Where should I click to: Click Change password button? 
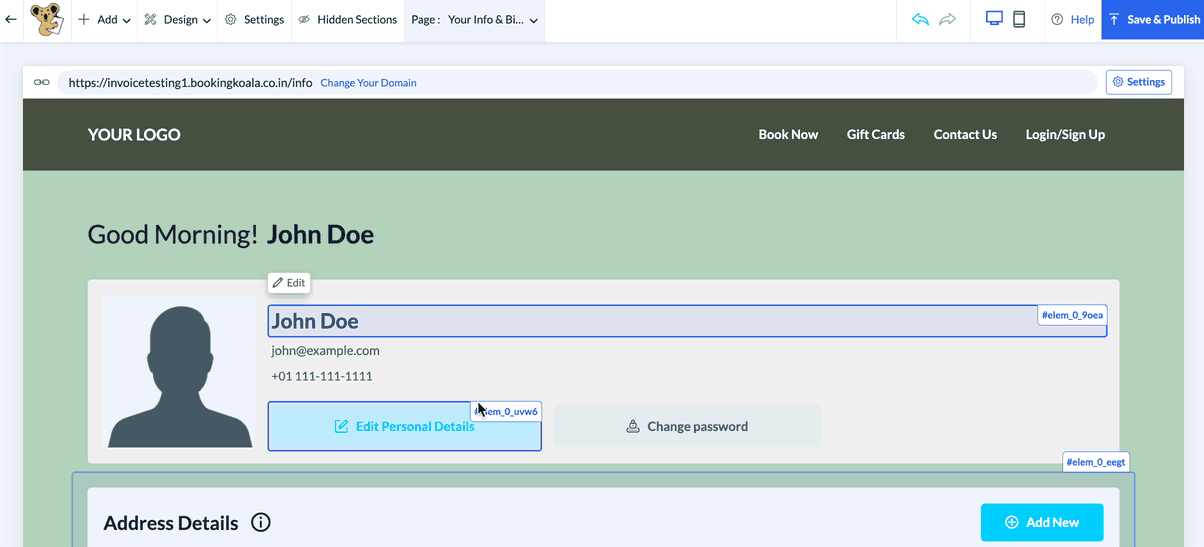687,426
